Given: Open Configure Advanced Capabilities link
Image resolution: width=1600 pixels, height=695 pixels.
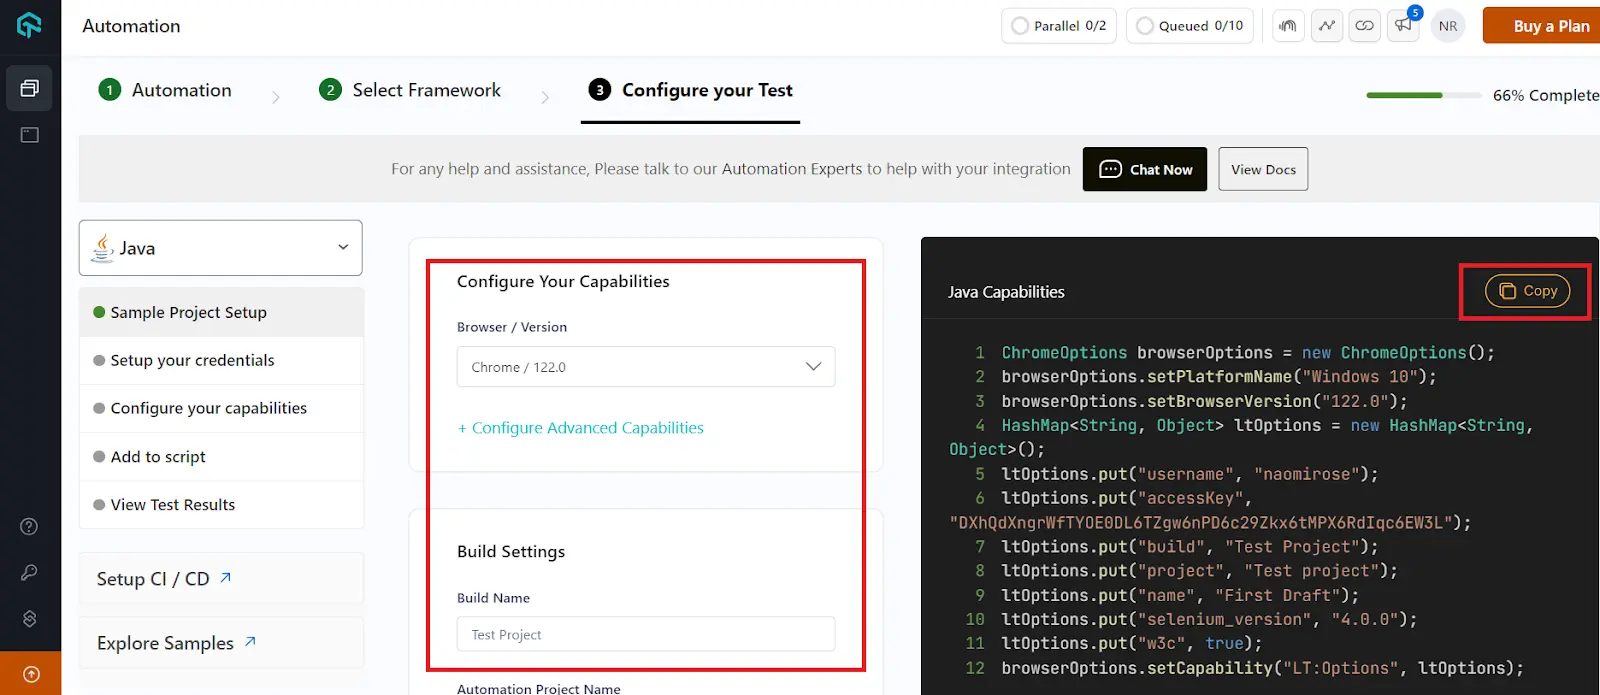Looking at the screenshot, I should pos(581,428).
